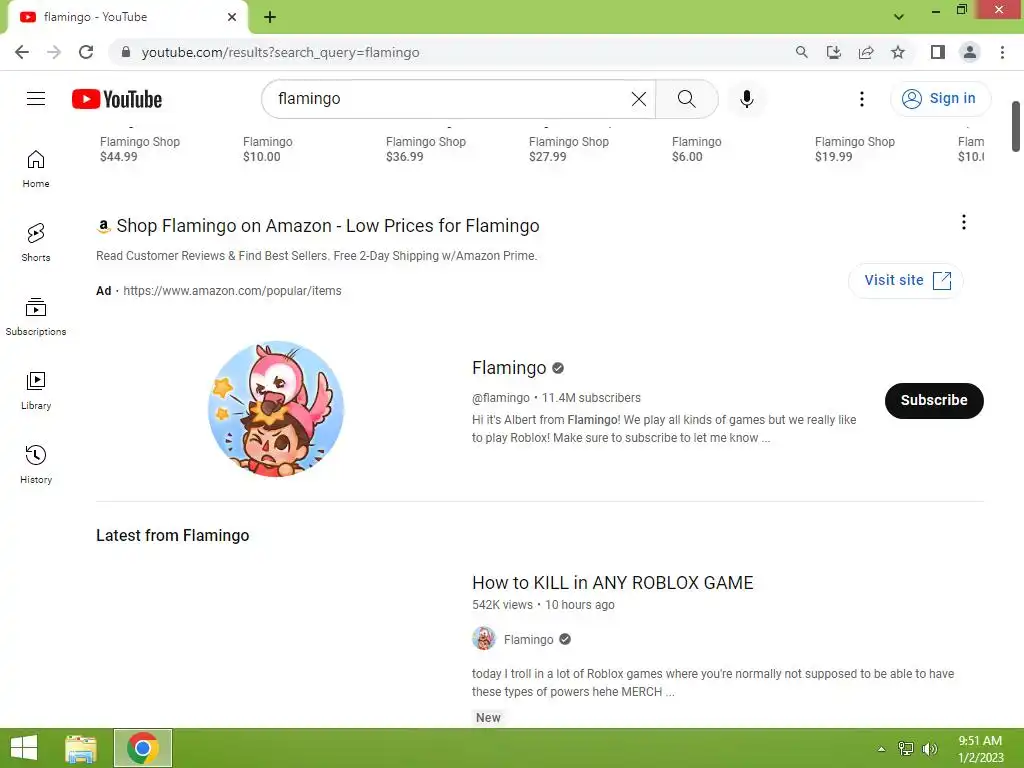Open the Flamingo channel avatar
The width and height of the screenshot is (1024, 768).
coord(276,408)
